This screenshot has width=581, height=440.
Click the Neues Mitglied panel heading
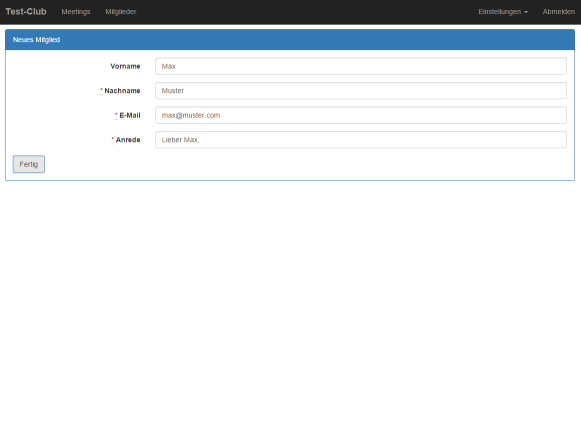36,40
